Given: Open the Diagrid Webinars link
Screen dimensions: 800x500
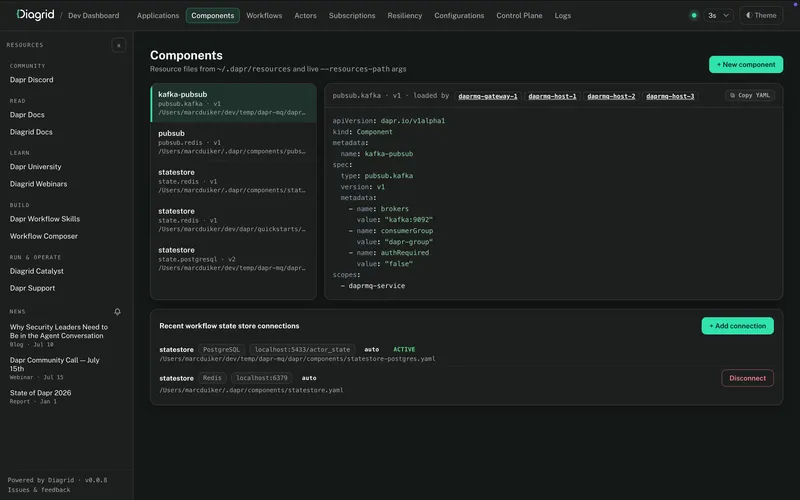Looking at the screenshot, I should 38,184.
